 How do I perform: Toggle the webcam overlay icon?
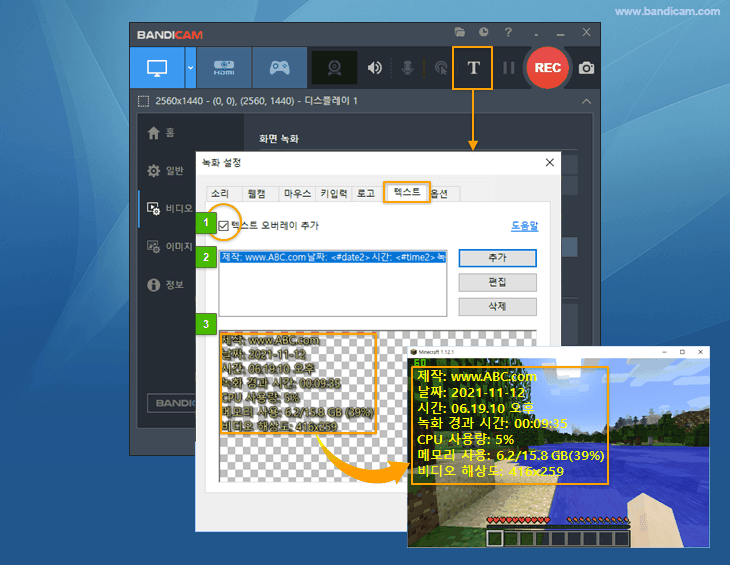(334, 68)
